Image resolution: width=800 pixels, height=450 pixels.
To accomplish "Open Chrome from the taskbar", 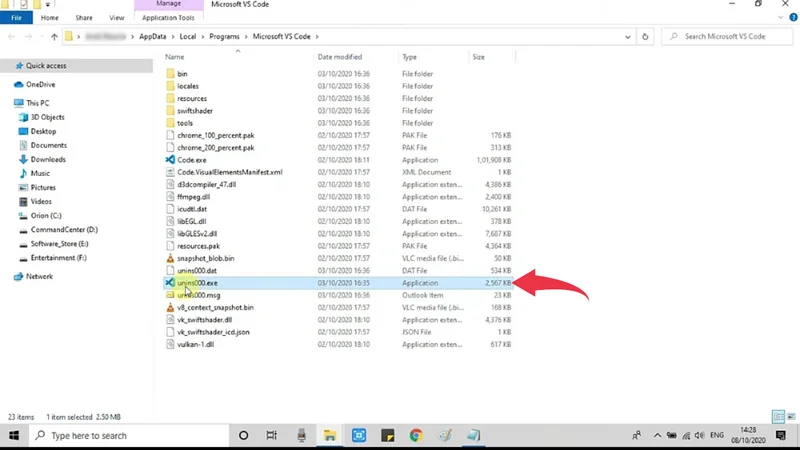I will [416, 436].
